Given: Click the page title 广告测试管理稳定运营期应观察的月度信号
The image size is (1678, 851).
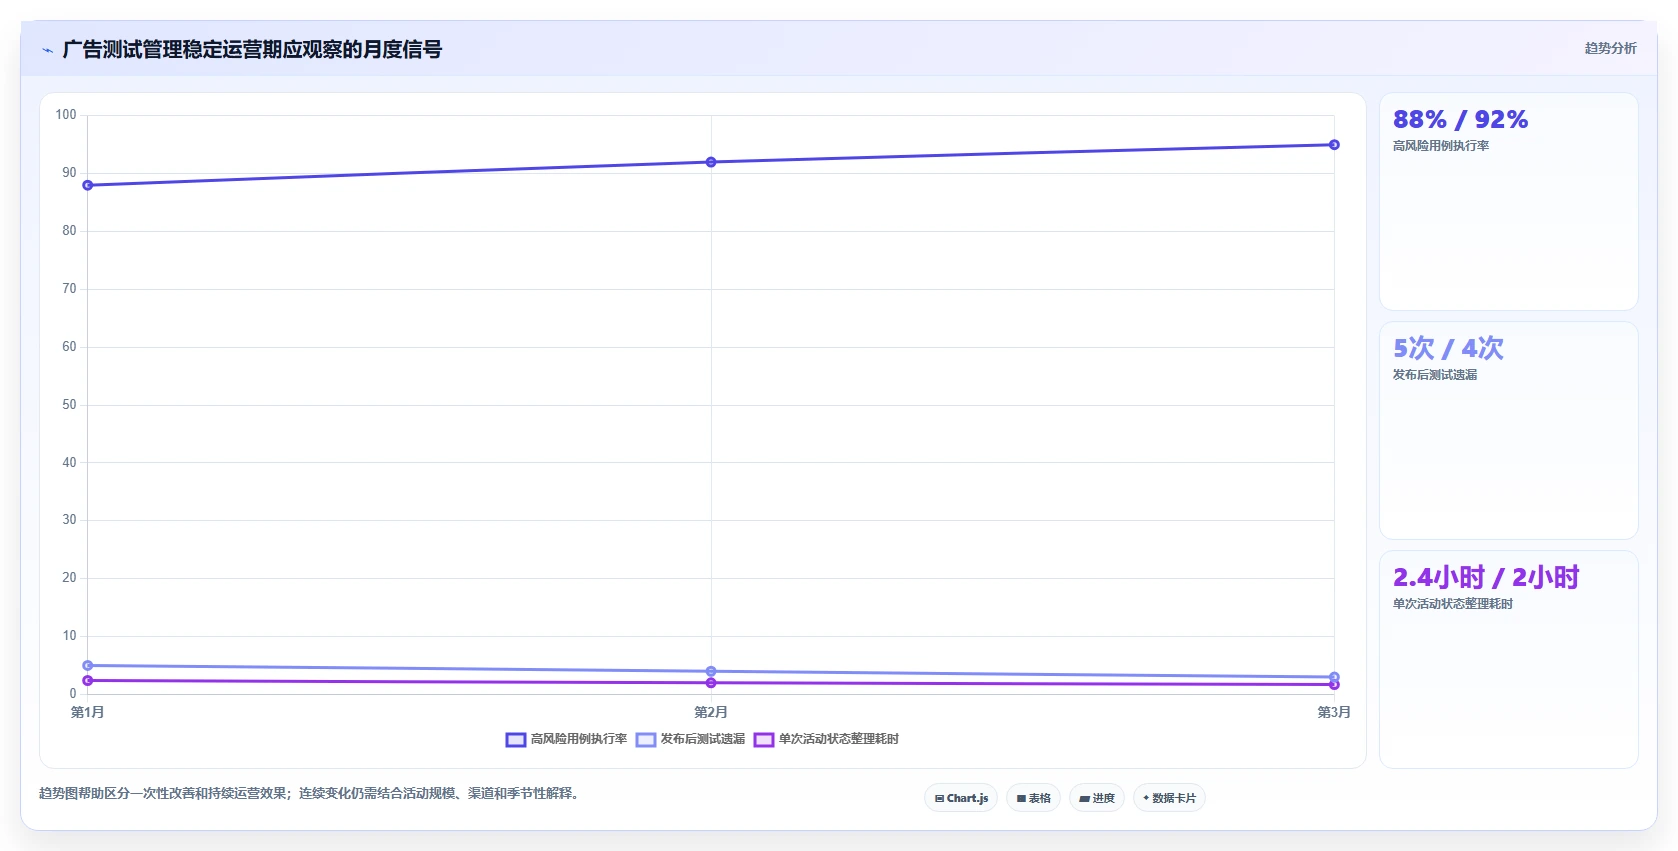Looking at the screenshot, I should pos(252,49).
